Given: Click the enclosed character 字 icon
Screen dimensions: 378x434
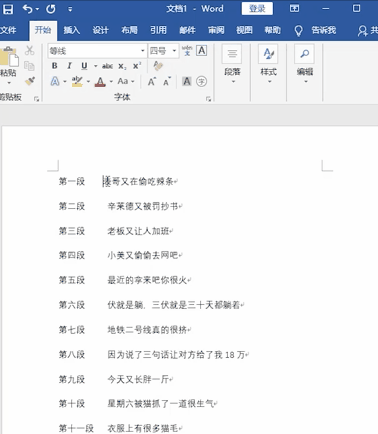Looking at the screenshot, I should point(201,81).
